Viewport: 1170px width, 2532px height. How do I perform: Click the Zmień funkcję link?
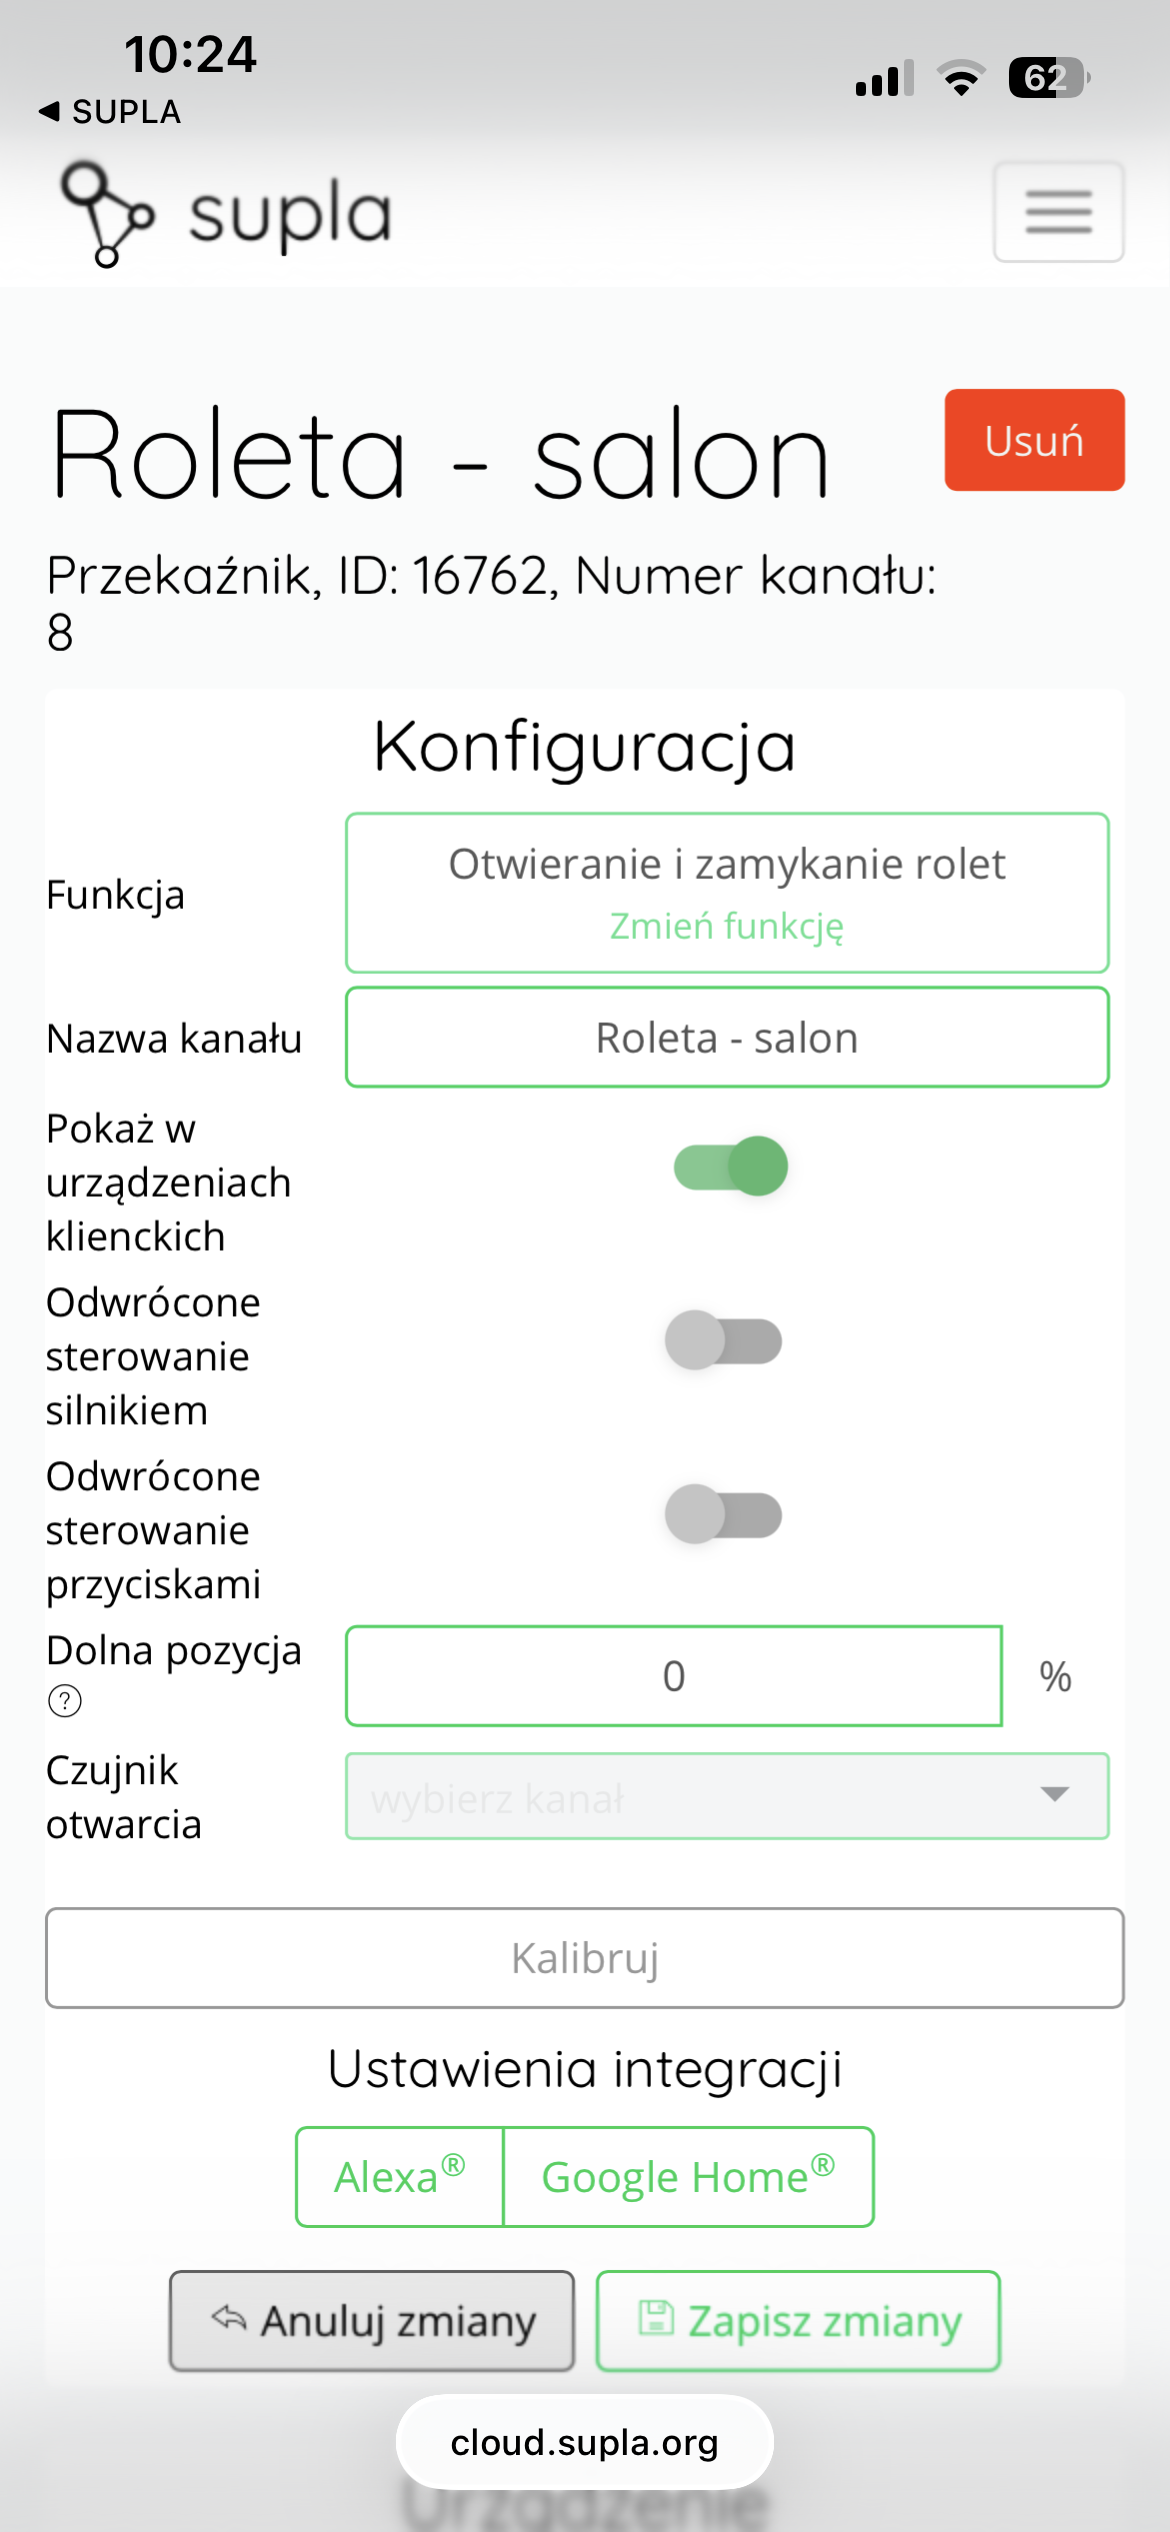(727, 926)
